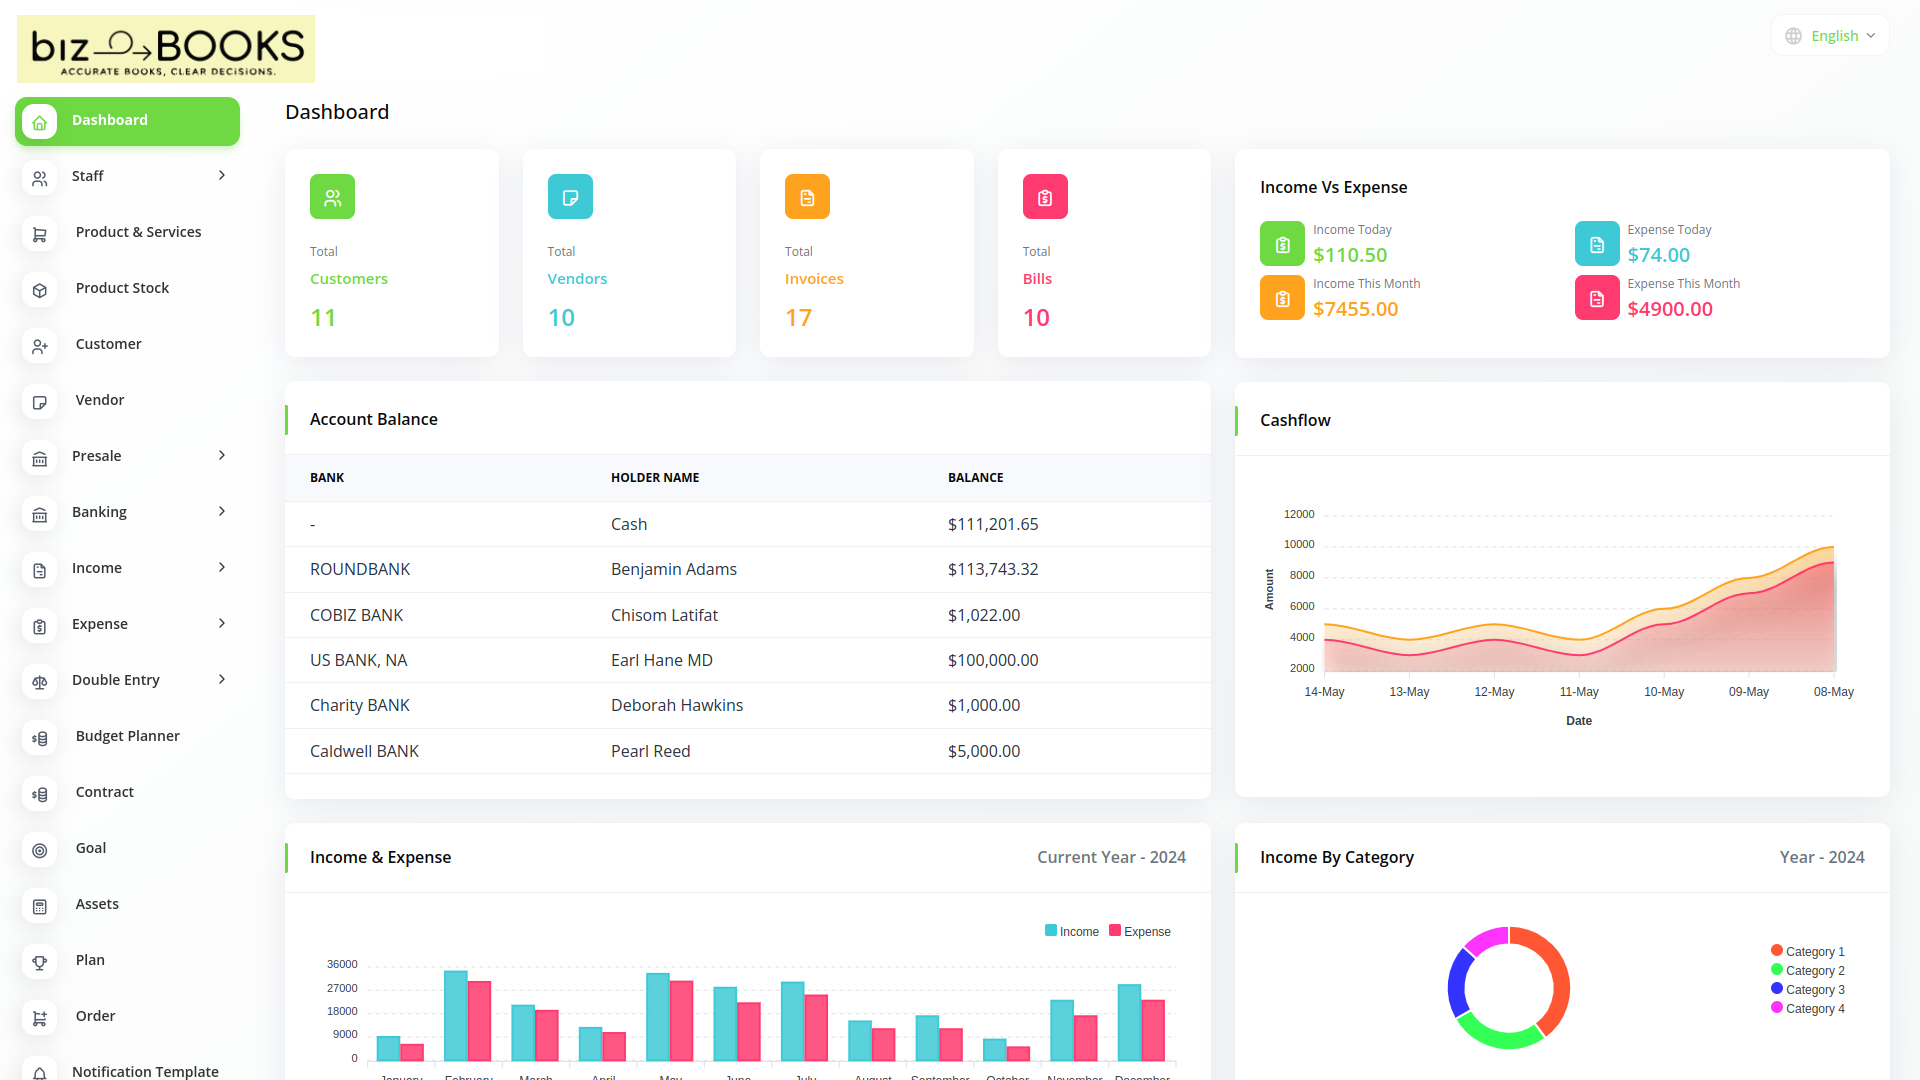This screenshot has height=1080, width=1920.
Task: Open the Product & Services menu item
Action: coord(138,232)
